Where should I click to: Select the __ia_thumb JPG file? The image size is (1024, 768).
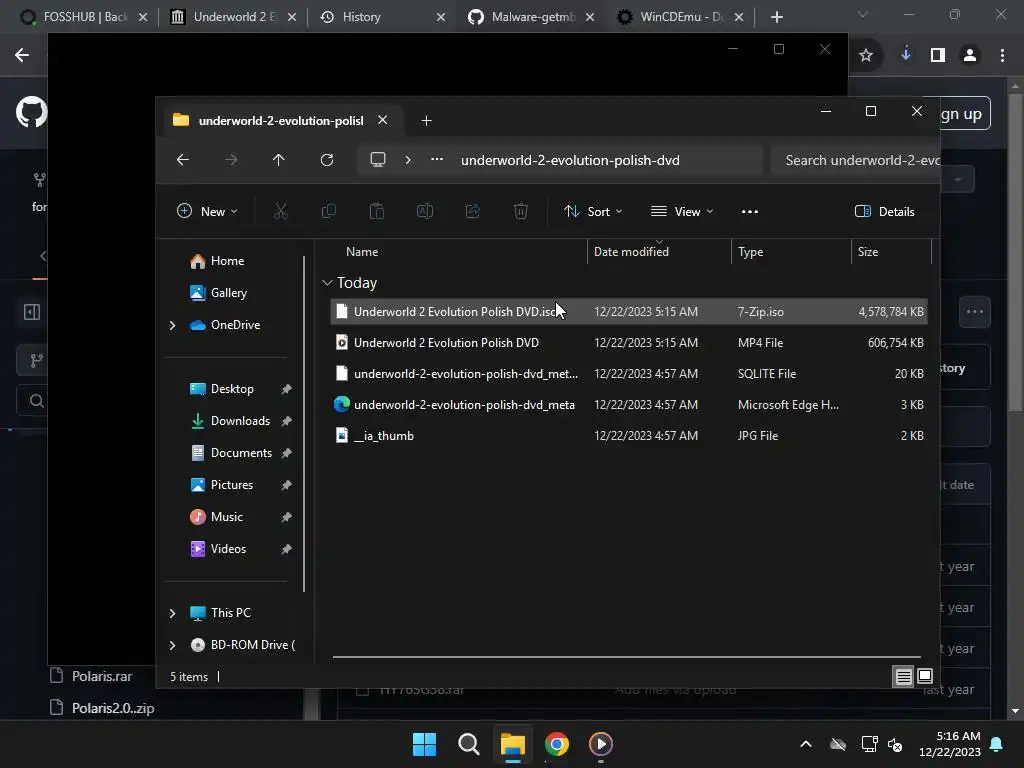(629, 436)
